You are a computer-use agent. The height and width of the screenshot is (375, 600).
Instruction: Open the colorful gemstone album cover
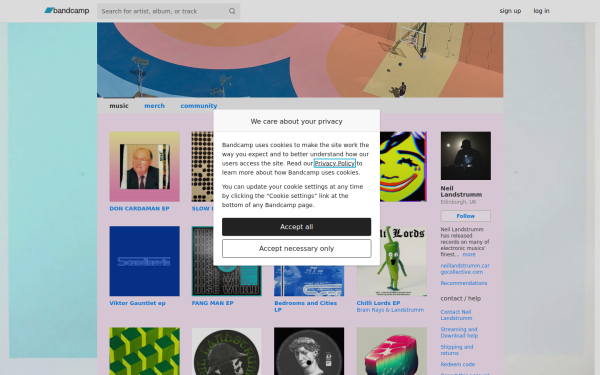tap(391, 351)
